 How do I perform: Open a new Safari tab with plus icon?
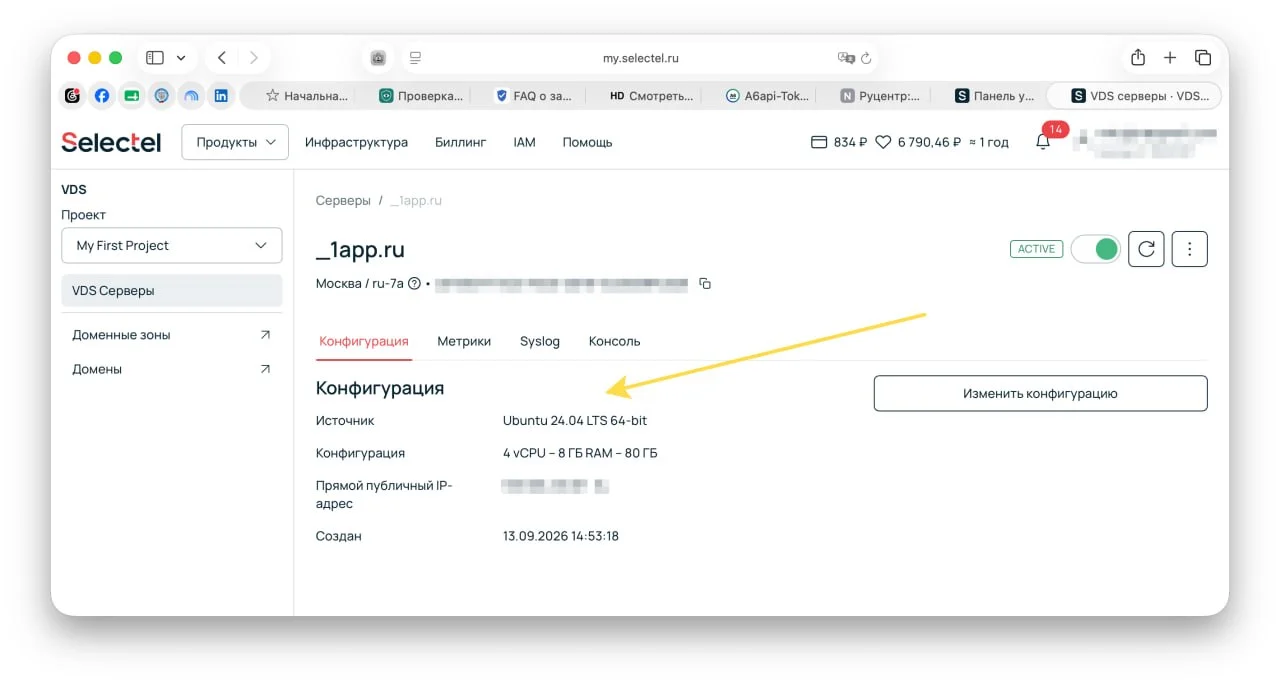tap(1170, 58)
